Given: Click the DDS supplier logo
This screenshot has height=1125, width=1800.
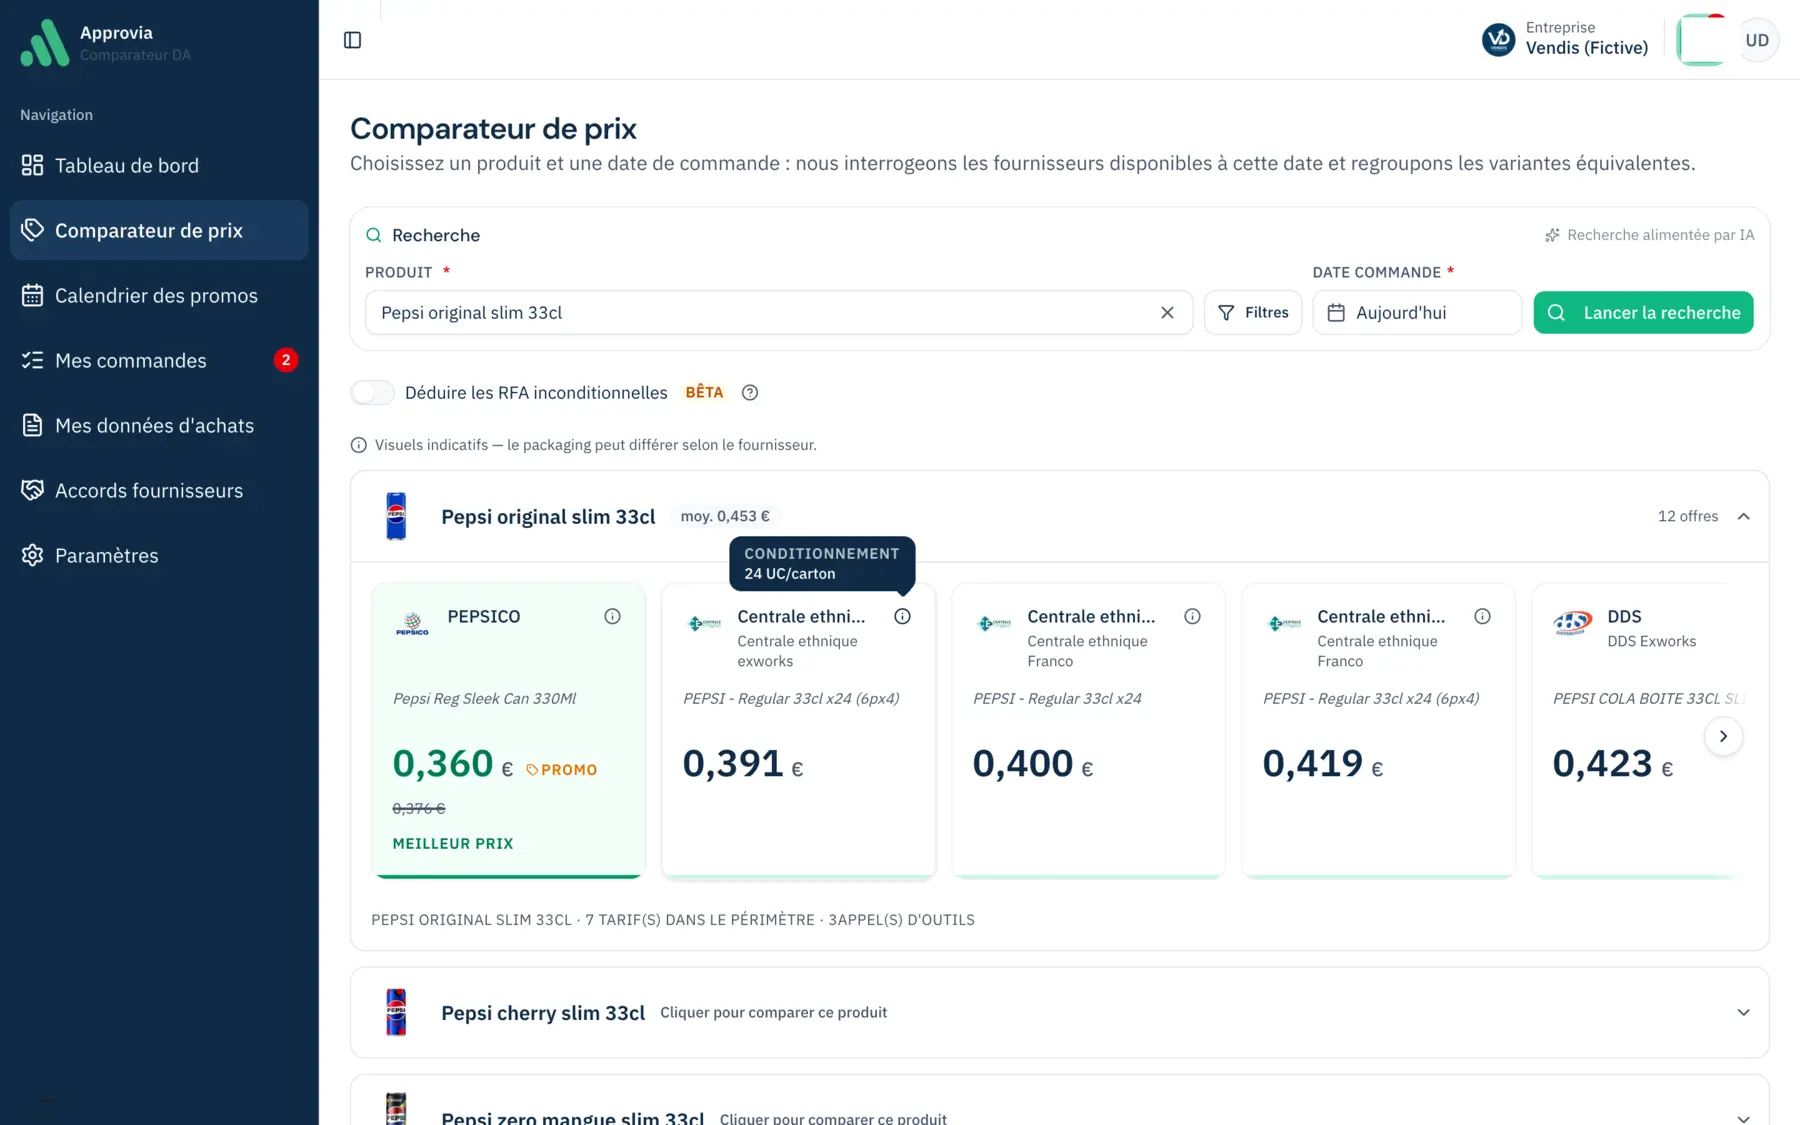Looking at the screenshot, I should (1573, 623).
